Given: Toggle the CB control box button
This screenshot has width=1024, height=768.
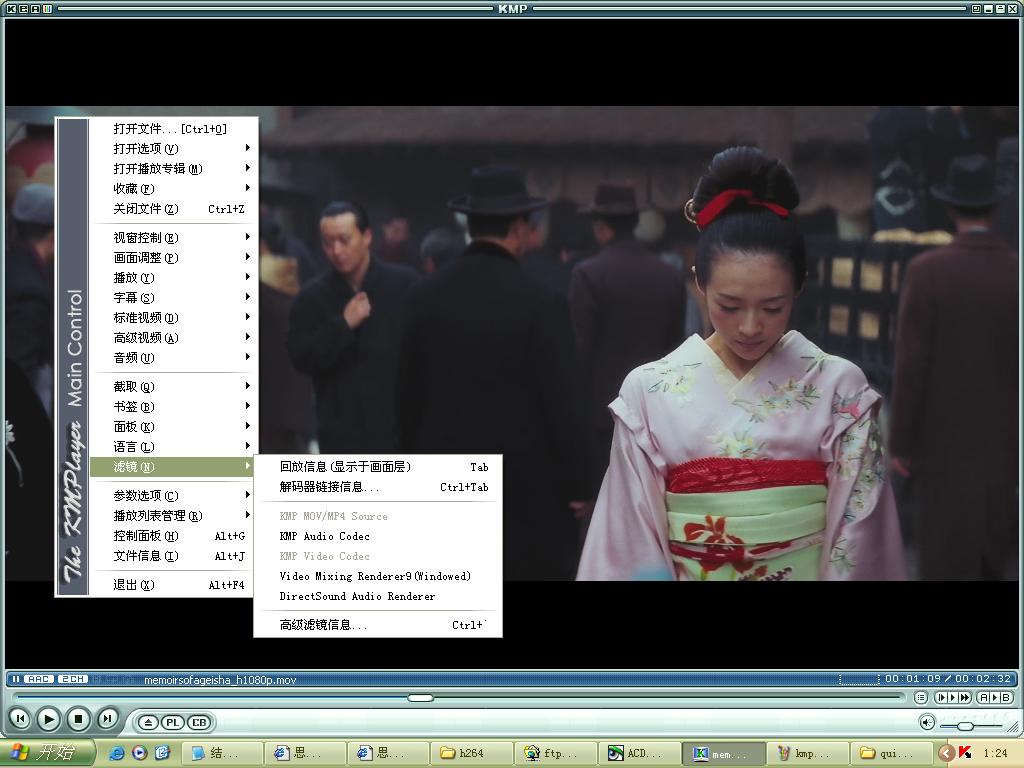Looking at the screenshot, I should tap(199, 722).
